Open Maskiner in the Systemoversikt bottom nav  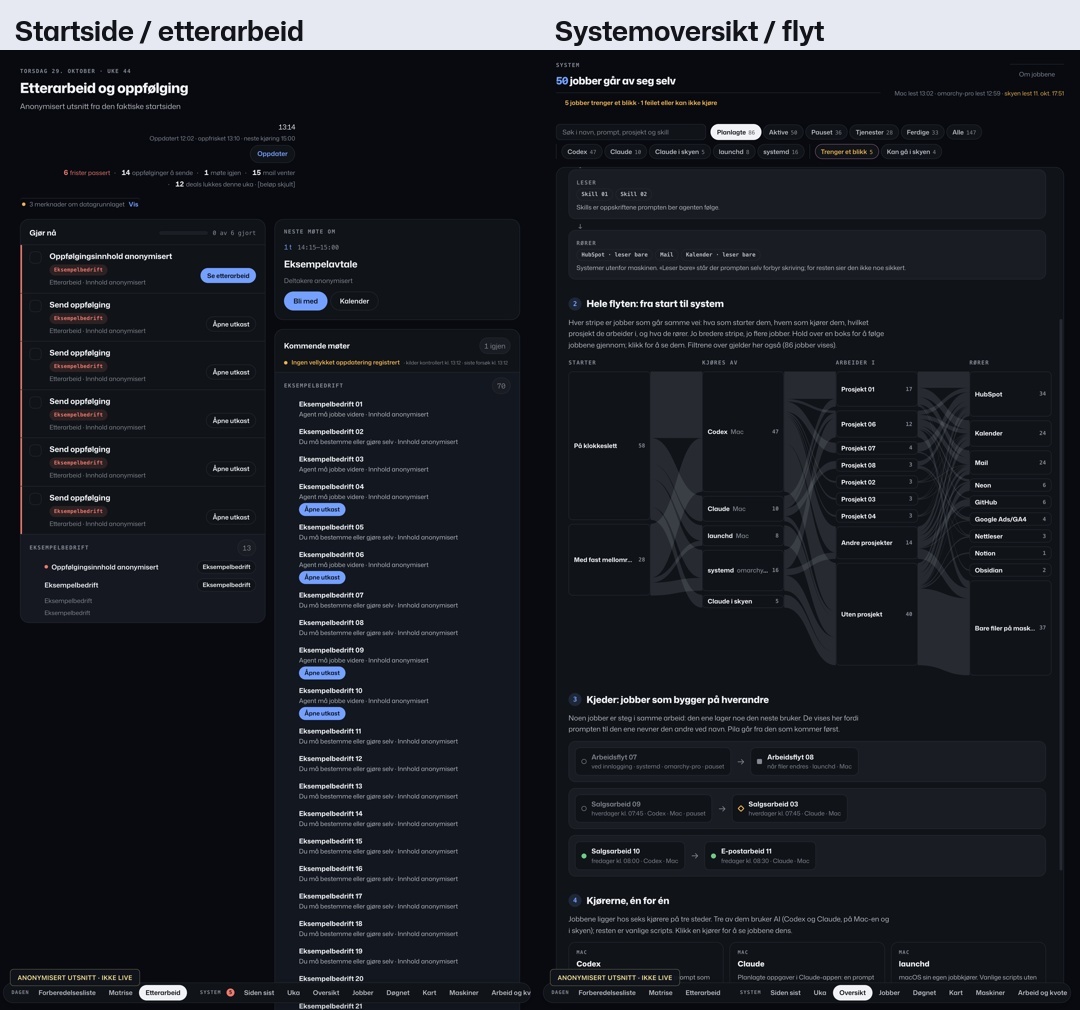tap(990, 993)
